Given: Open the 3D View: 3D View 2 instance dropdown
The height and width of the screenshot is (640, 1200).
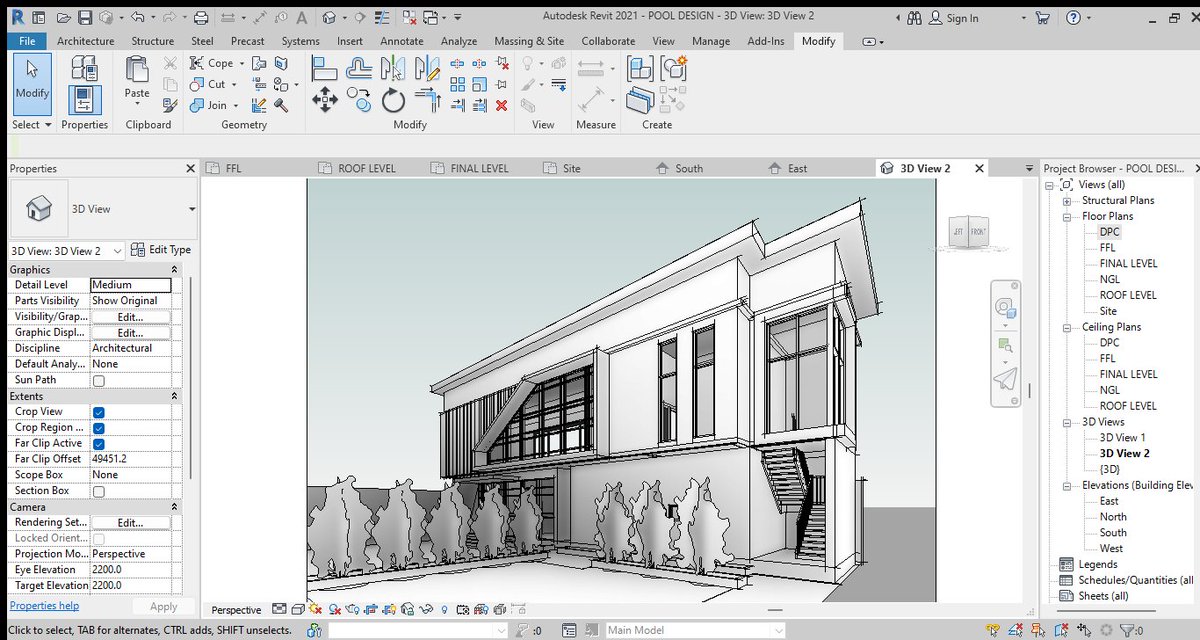Looking at the screenshot, I should [118, 251].
